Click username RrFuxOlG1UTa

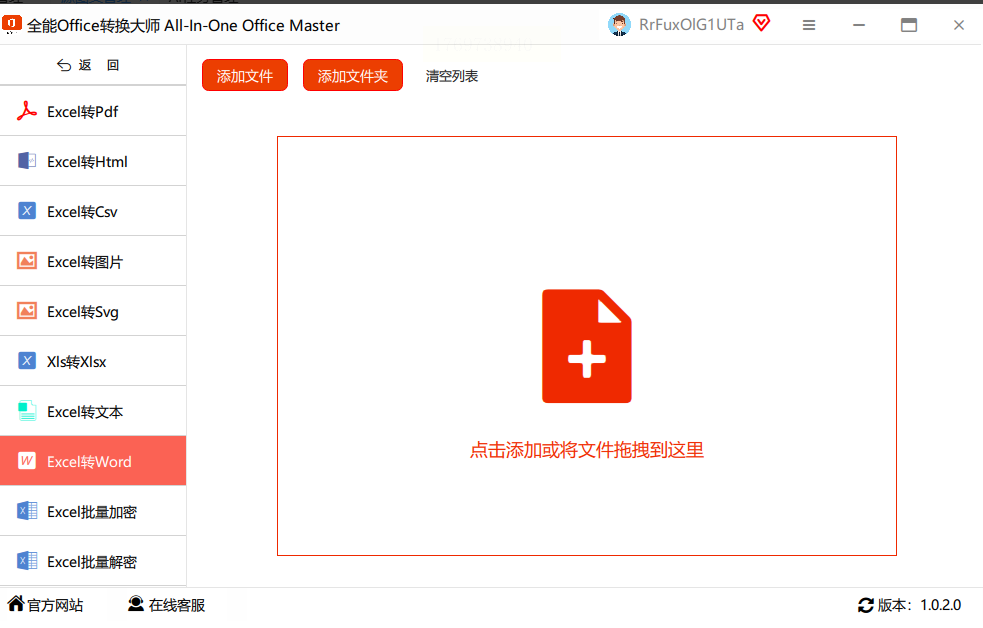tap(691, 24)
